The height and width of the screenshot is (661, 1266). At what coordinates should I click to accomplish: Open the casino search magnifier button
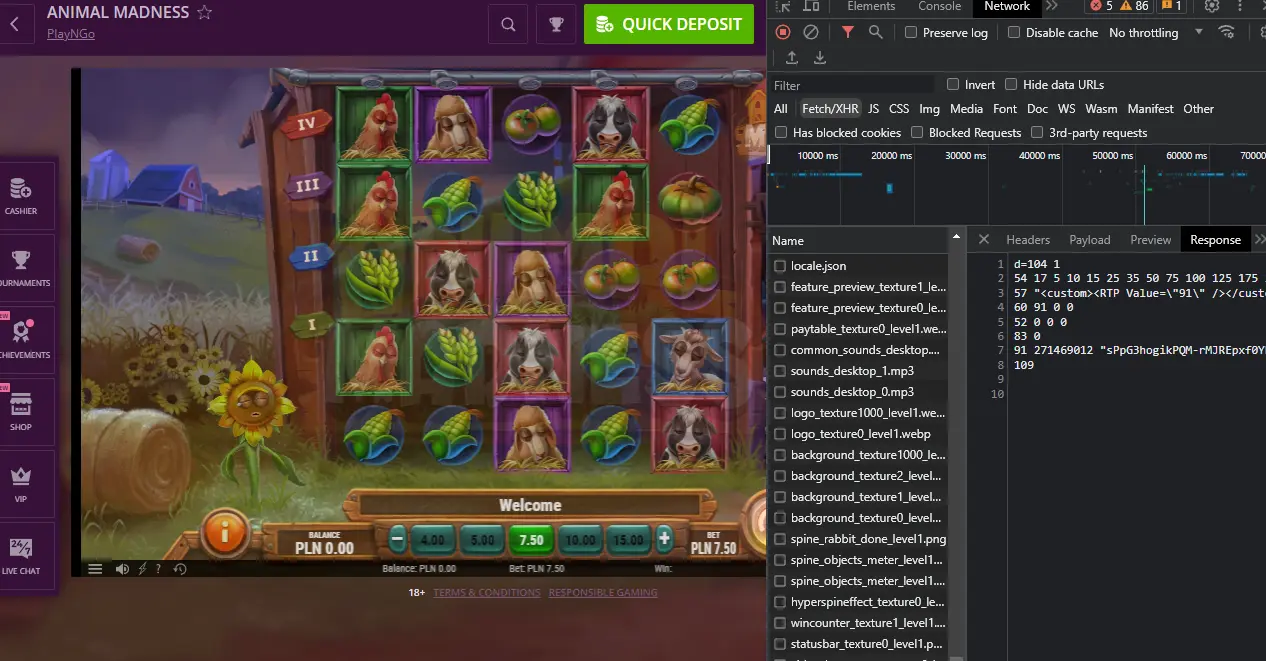(508, 25)
